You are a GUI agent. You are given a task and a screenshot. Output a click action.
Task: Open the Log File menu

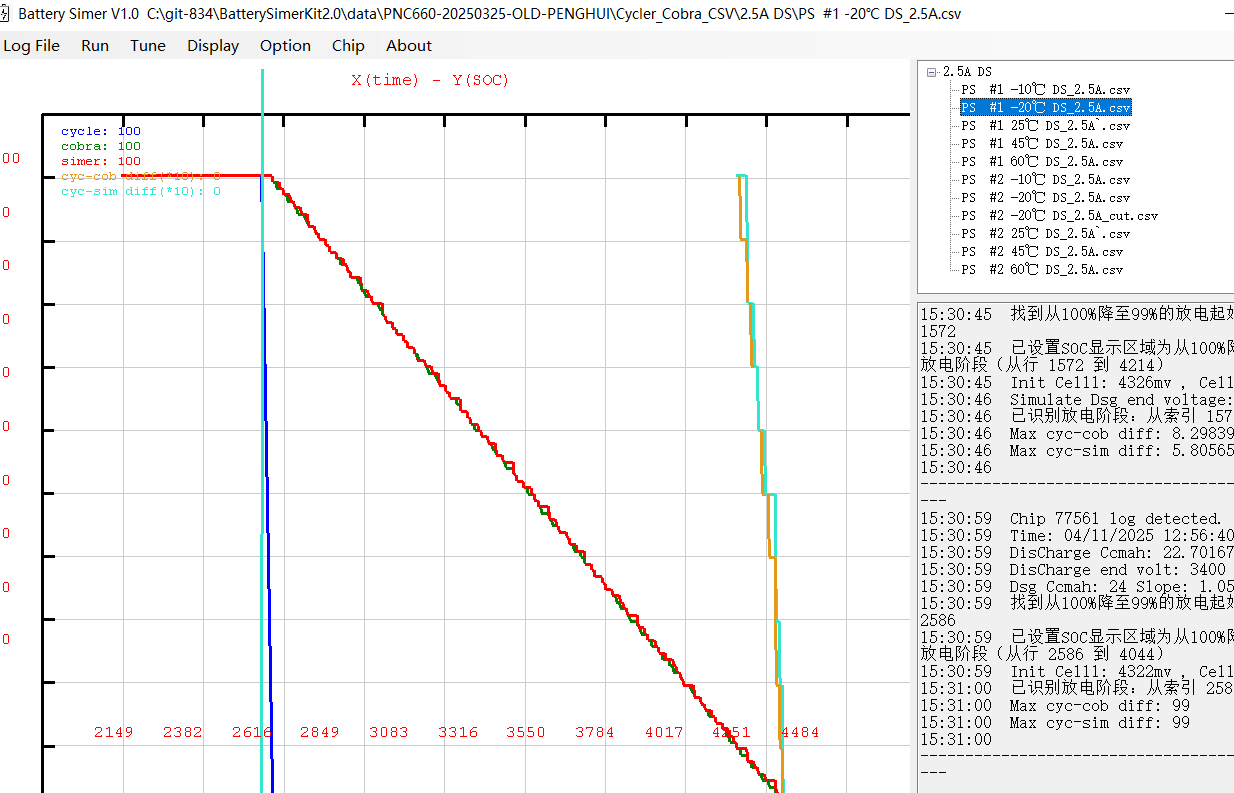coord(31,45)
